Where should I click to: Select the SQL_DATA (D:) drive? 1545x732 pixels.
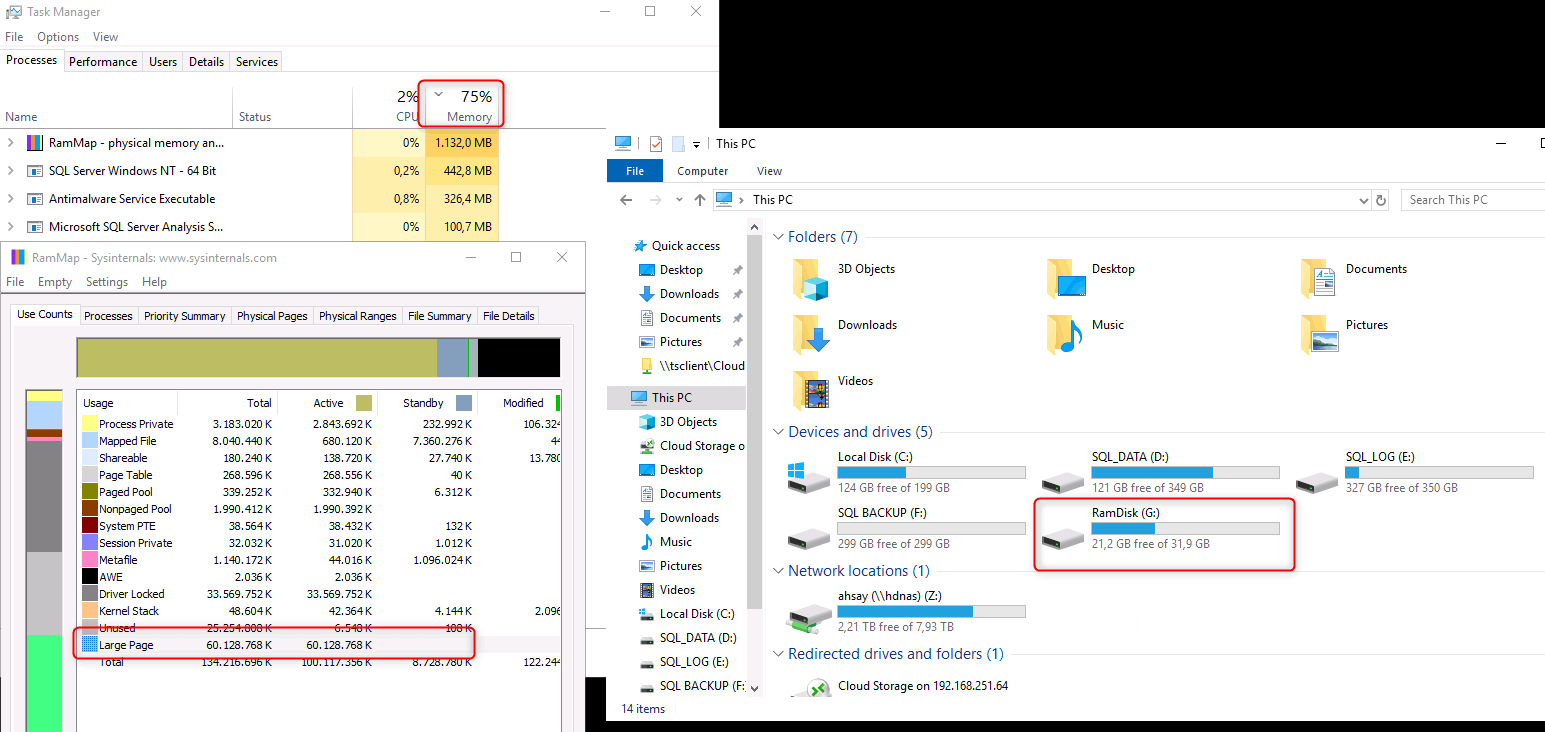pos(1160,472)
